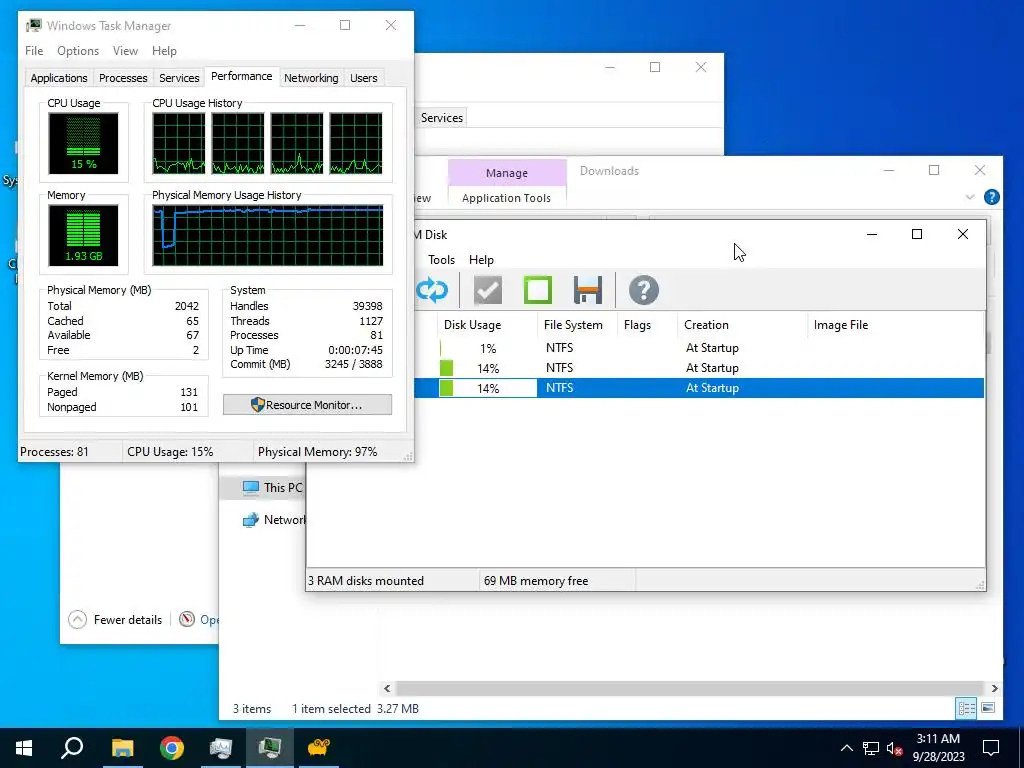Click the gray checkmark icon in RAM Disk toolbar

tap(488, 290)
